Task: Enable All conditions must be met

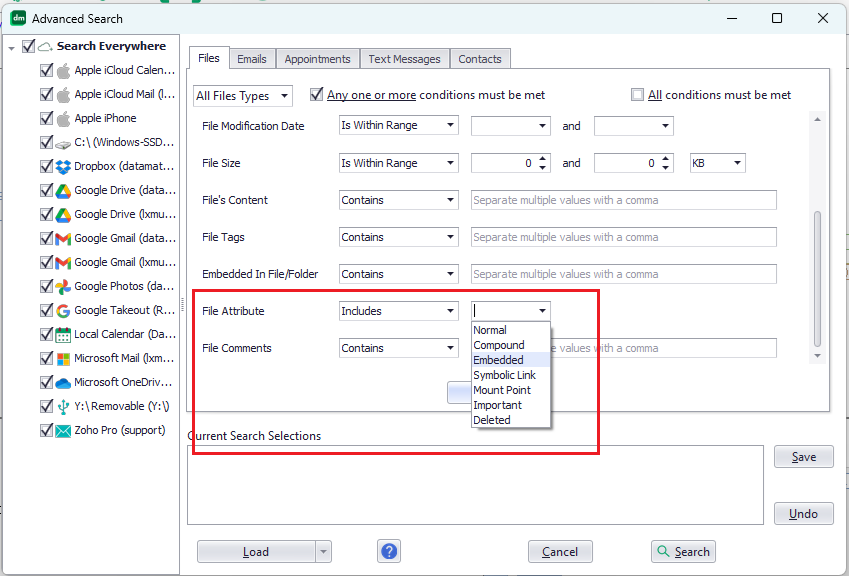Action: (x=637, y=94)
